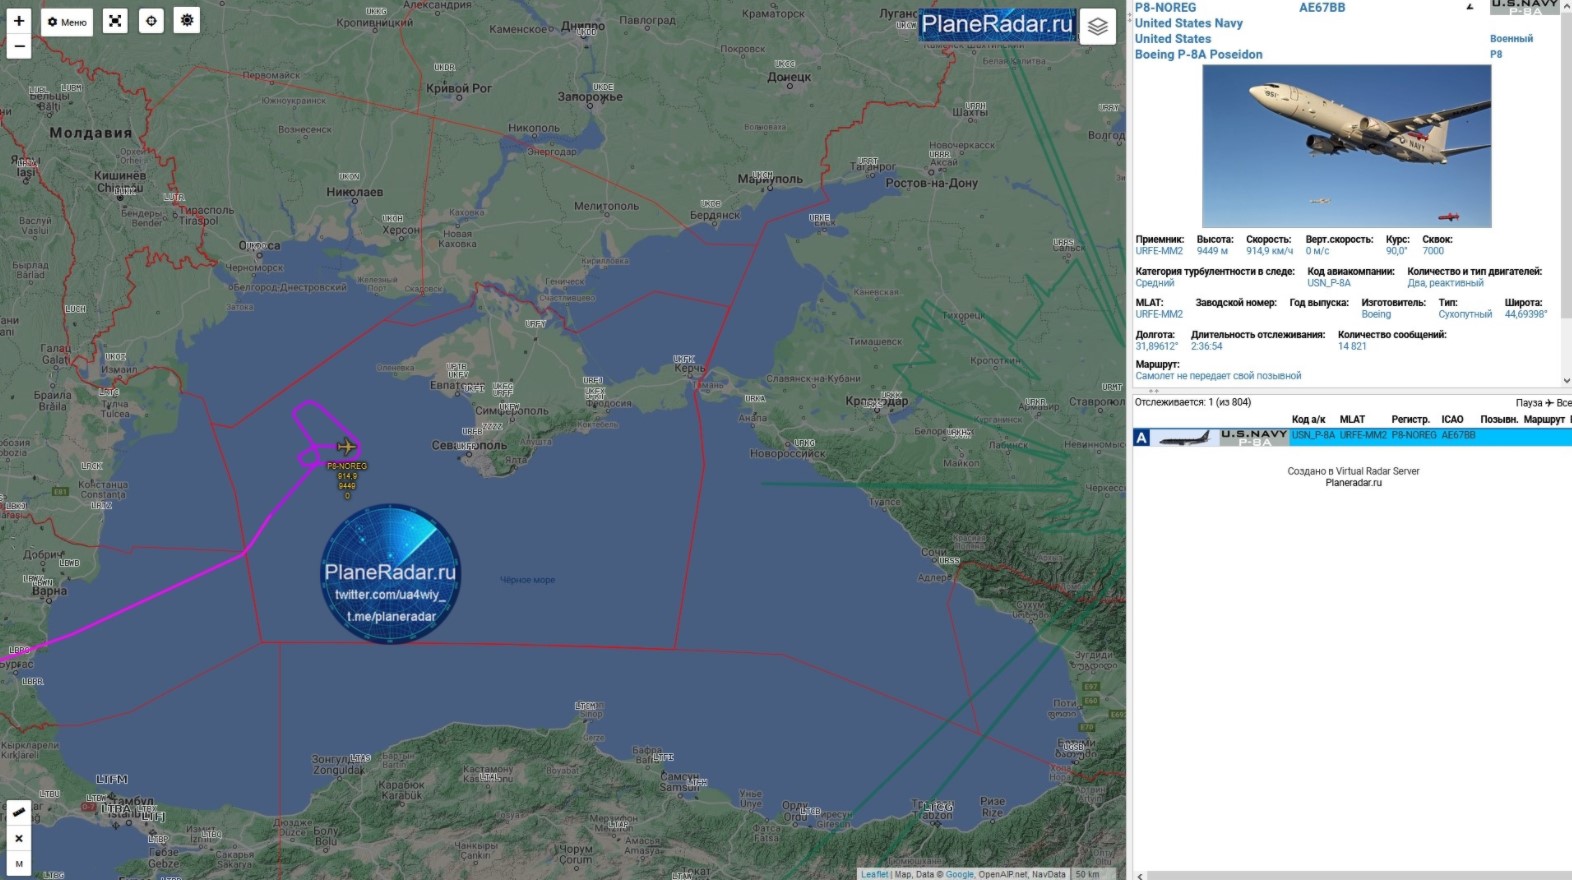Screen dimensions: 1572x880
Task: Select the P-8 aircraft marker on map
Action: (346, 446)
